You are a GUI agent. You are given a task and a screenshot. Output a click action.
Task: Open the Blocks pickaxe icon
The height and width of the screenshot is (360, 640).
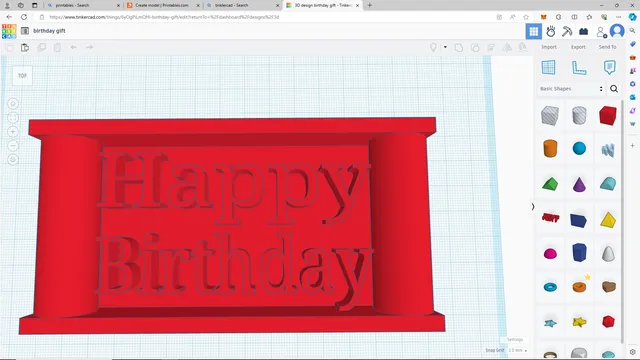point(567,31)
